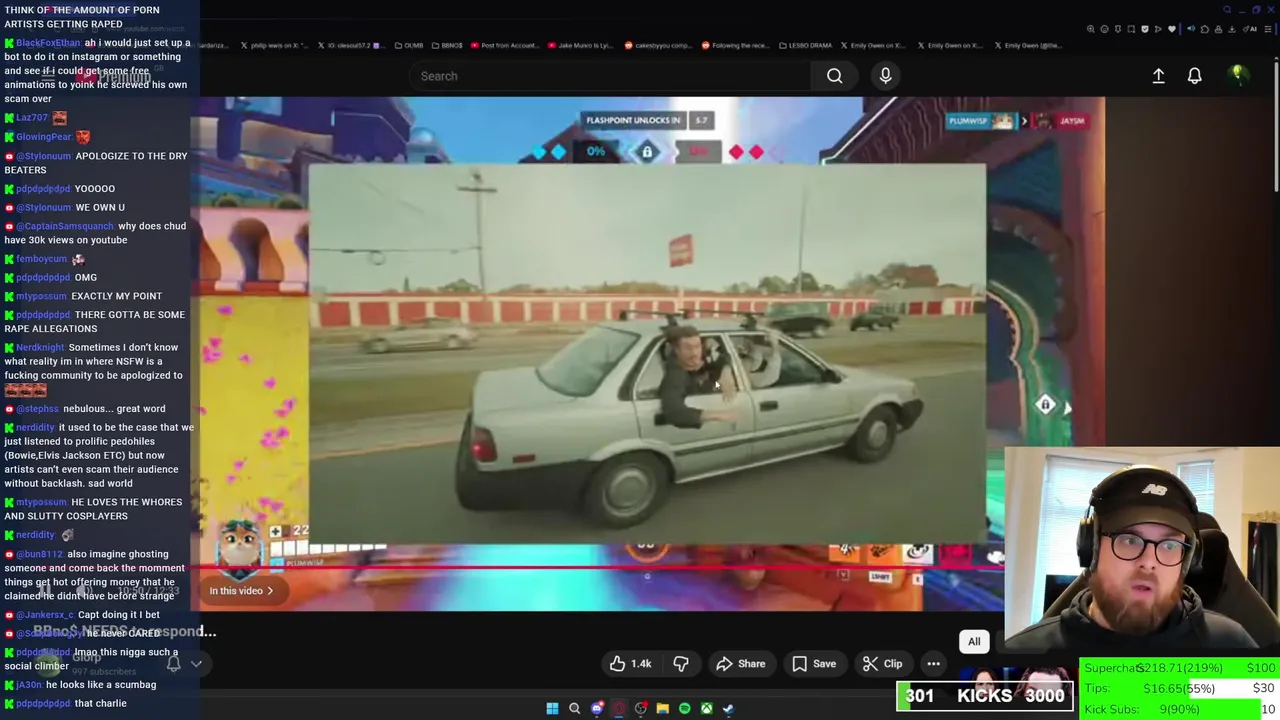The width and height of the screenshot is (1280, 720).
Task: Open the upload/create icon in YouTube header
Action: (x=1158, y=76)
